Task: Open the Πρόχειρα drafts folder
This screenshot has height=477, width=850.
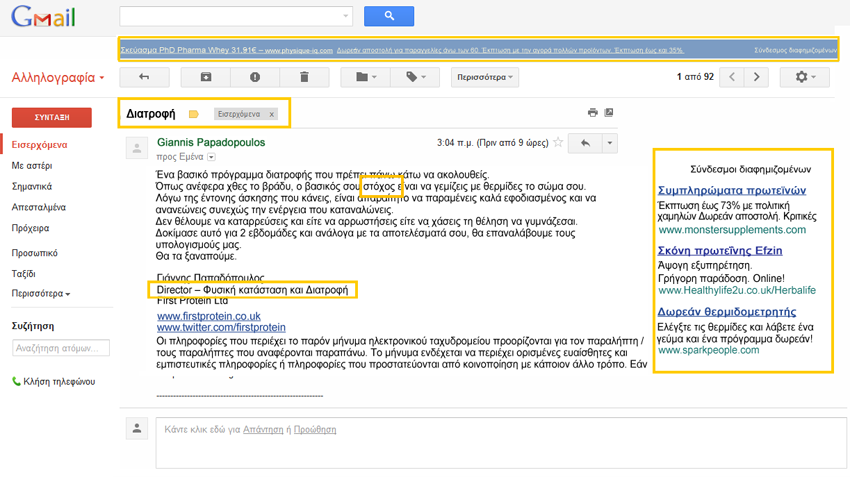Action: pos(30,227)
